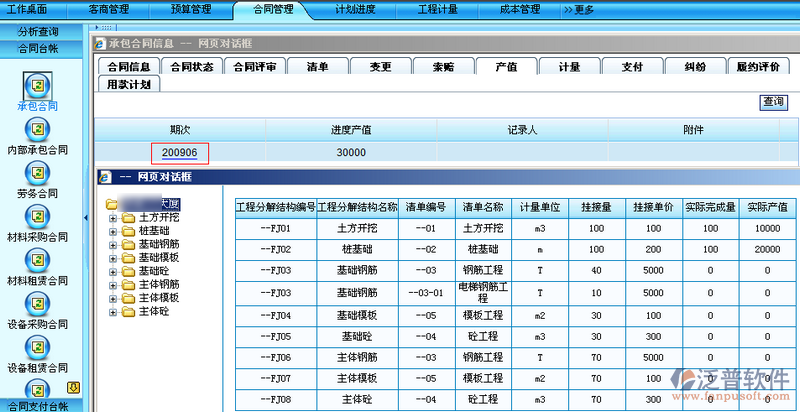Open the 承包合同 sidebar icon

tap(37, 85)
